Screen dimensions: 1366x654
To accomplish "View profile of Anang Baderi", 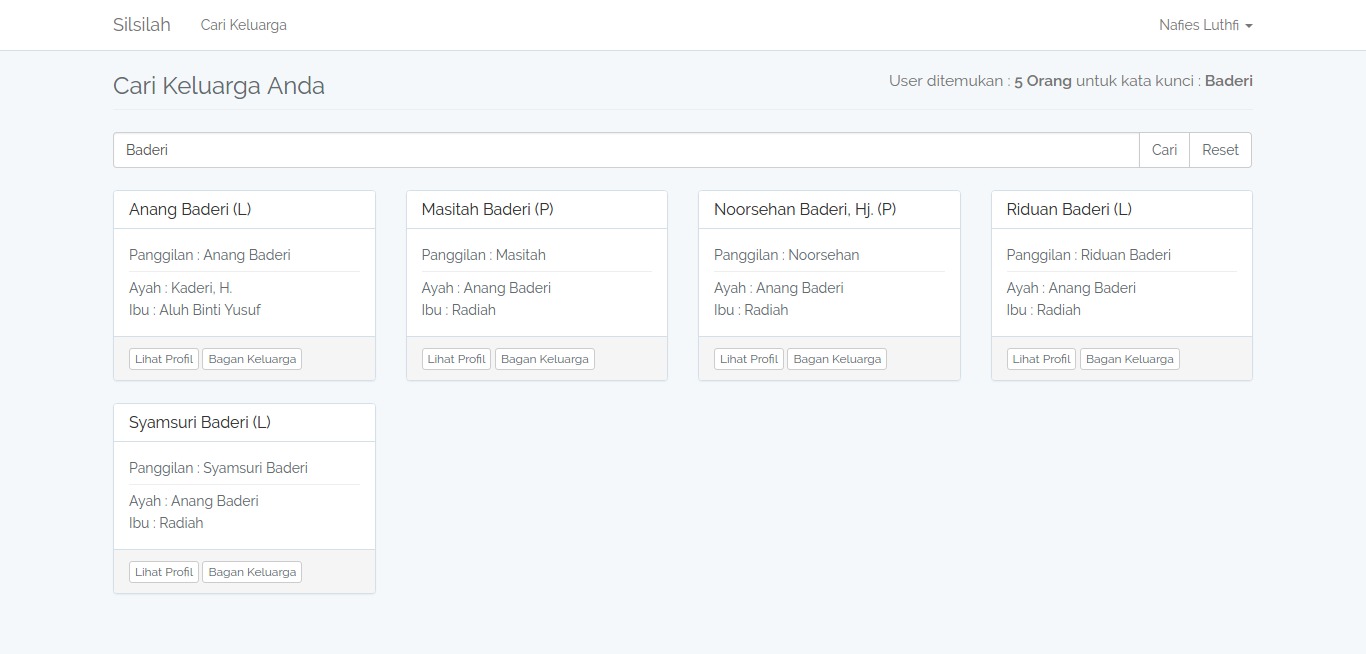I will [x=163, y=358].
